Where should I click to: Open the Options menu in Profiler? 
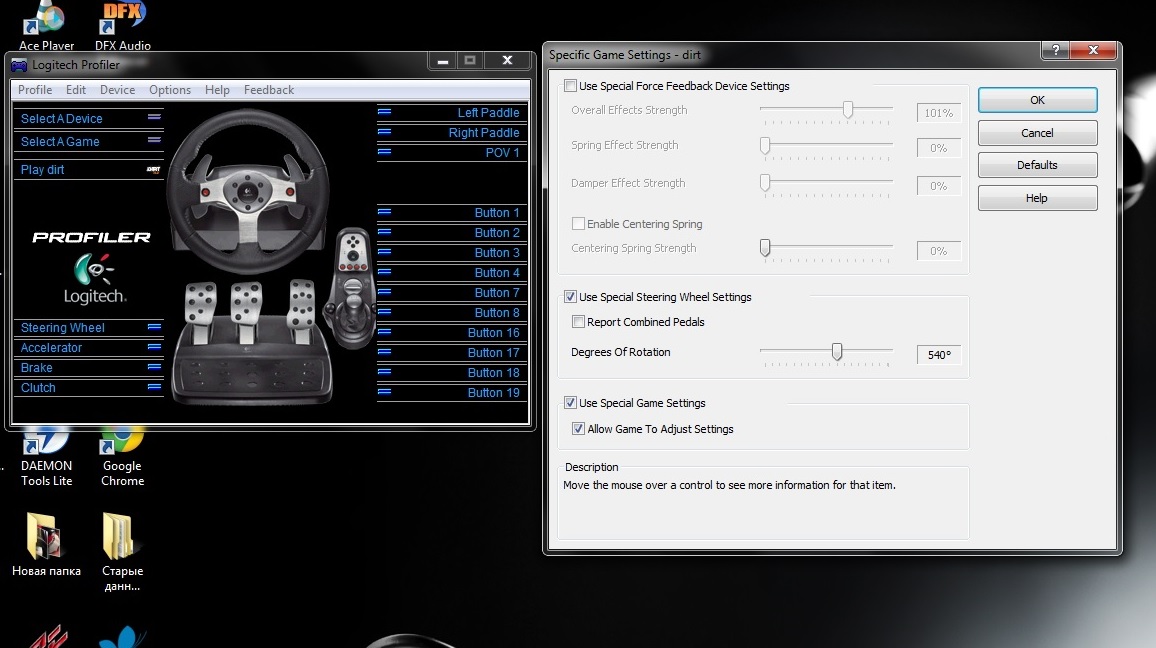(x=170, y=90)
